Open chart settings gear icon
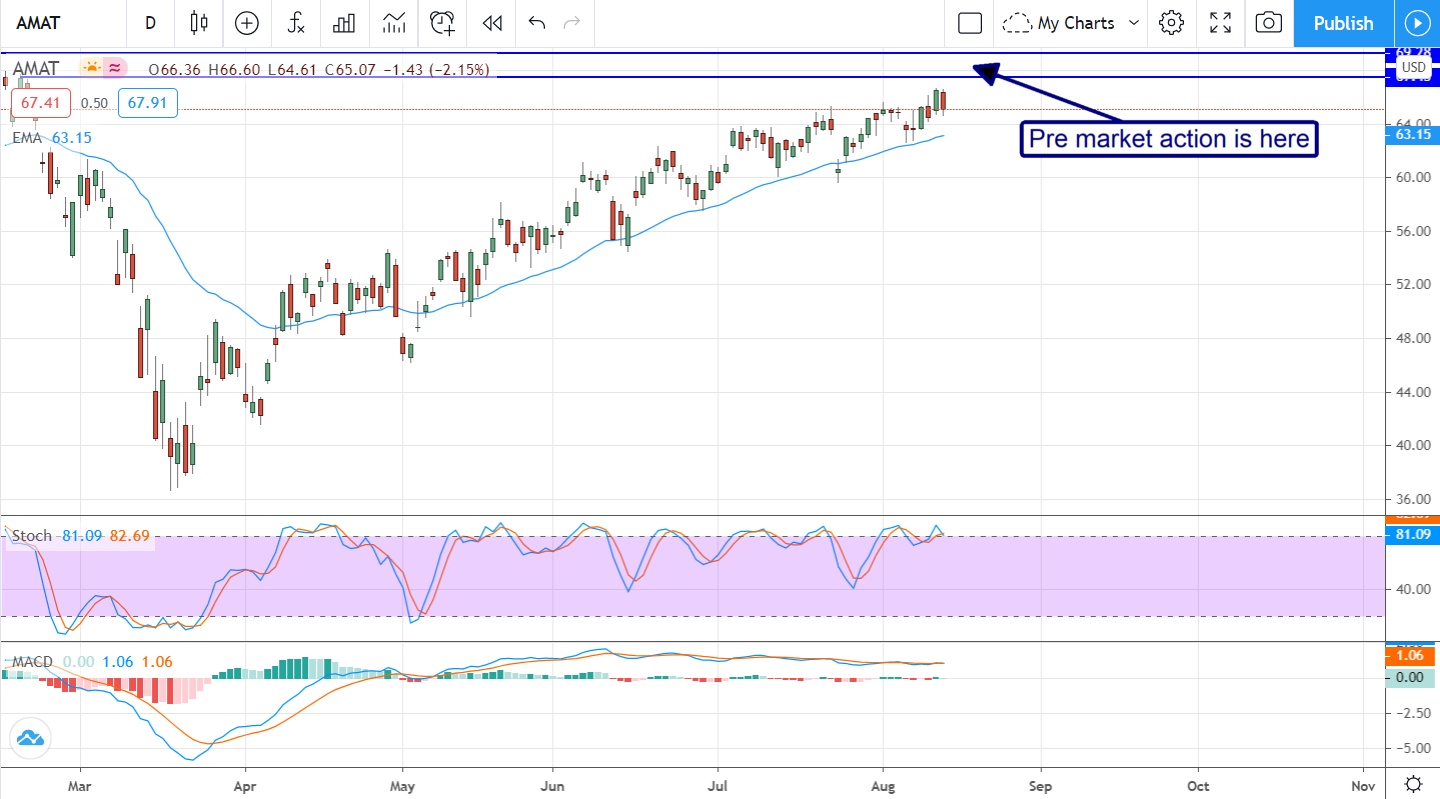 1172,23
